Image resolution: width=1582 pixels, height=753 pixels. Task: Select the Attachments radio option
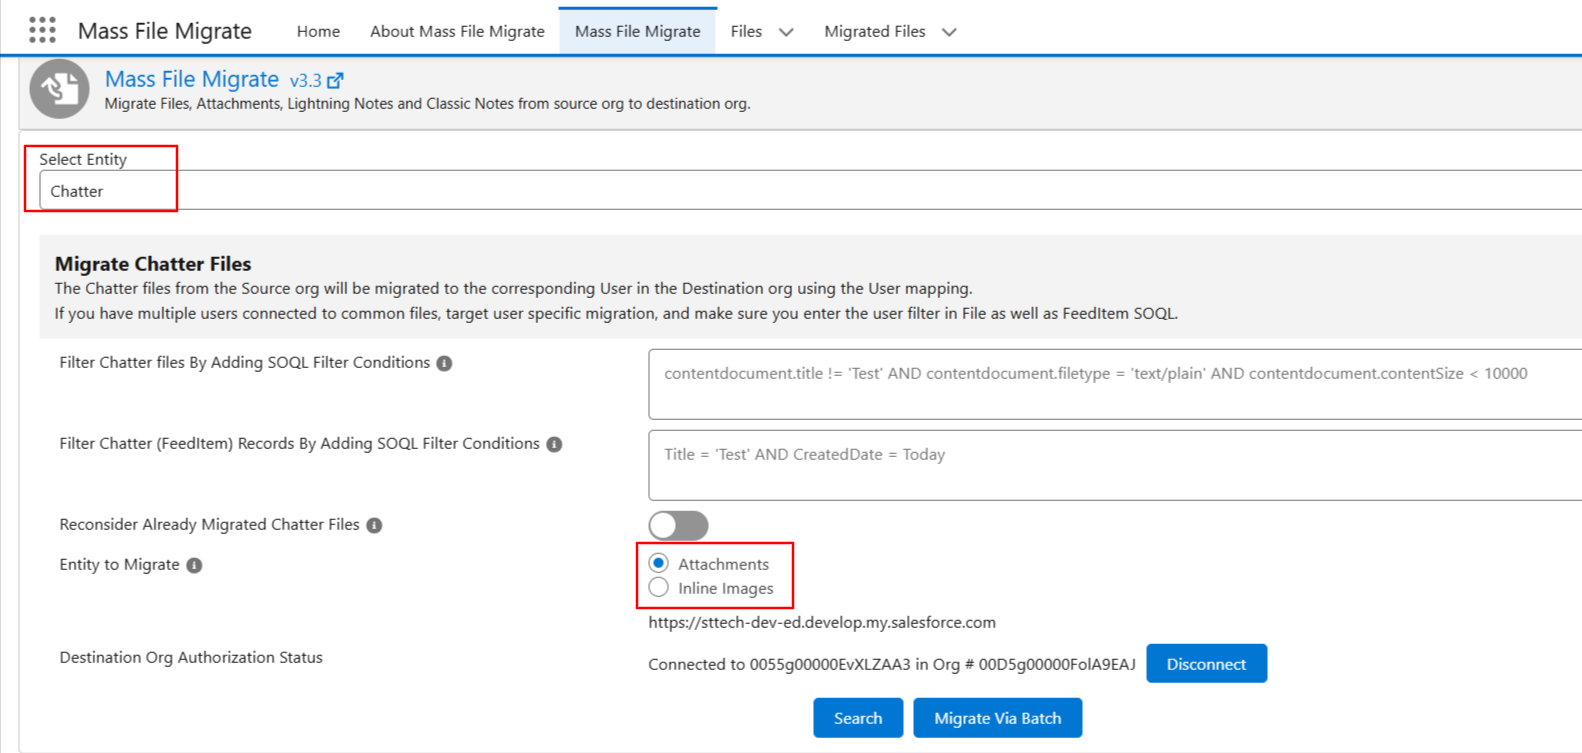tap(658, 563)
